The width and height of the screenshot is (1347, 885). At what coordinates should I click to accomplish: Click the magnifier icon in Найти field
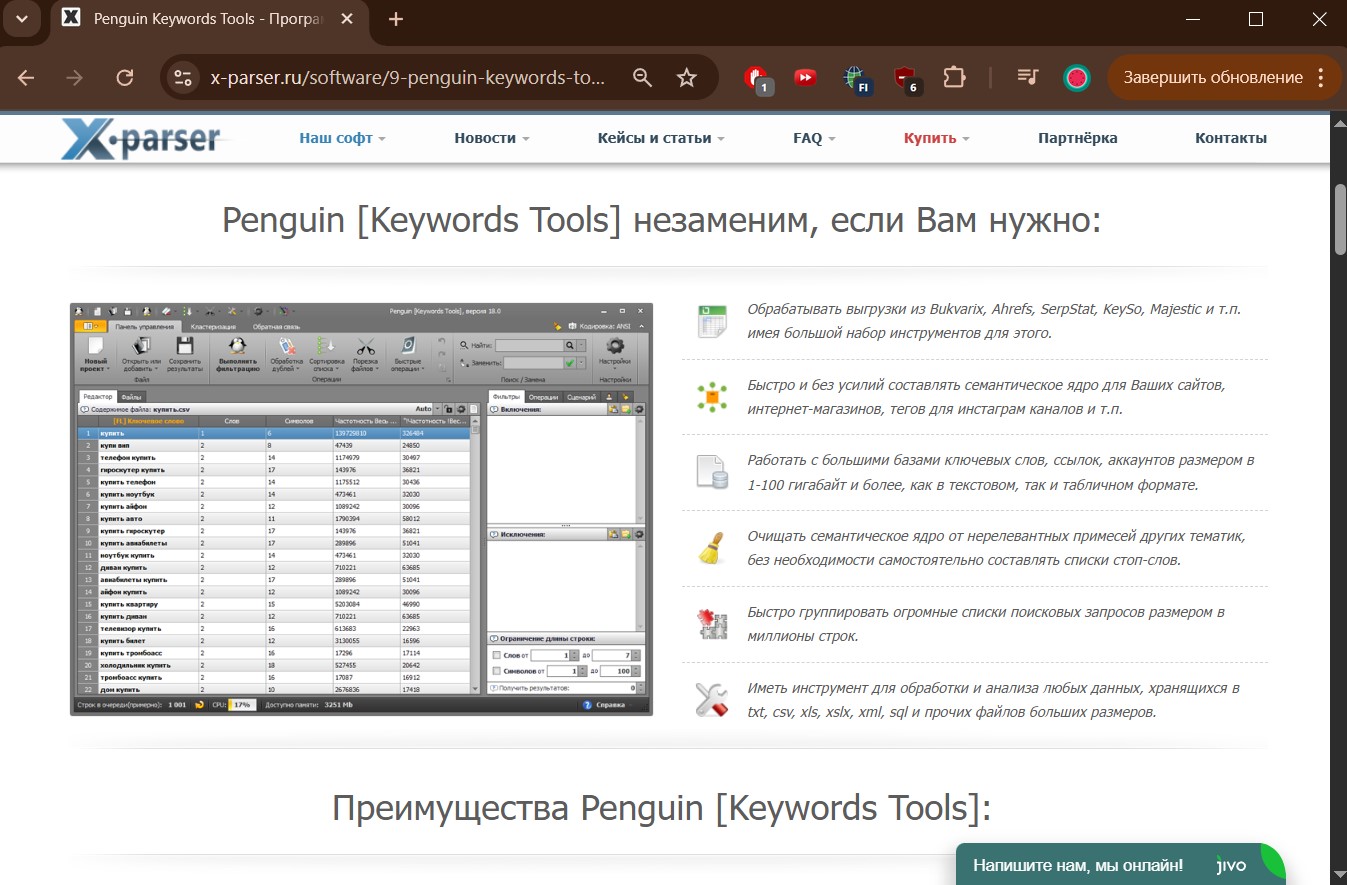point(568,344)
